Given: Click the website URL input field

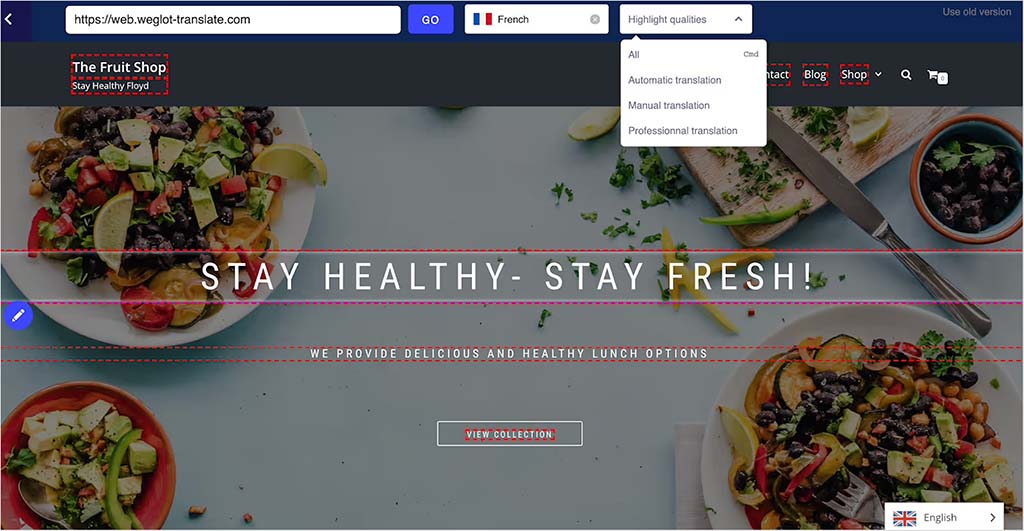Looking at the screenshot, I should click(x=233, y=20).
